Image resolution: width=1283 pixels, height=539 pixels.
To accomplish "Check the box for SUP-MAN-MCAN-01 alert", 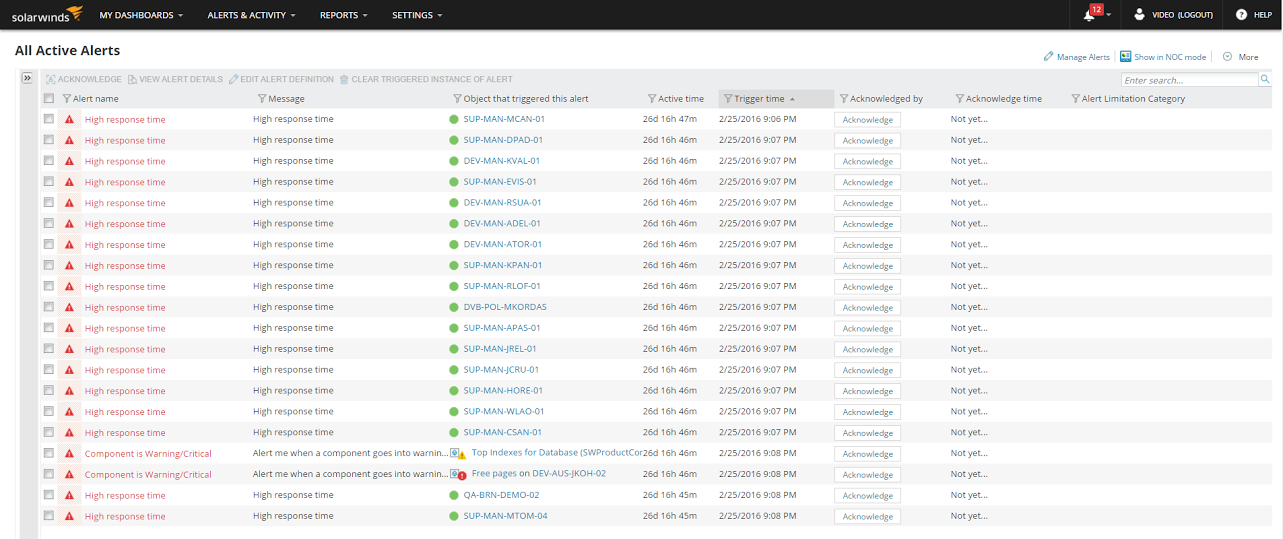I will pos(49,119).
